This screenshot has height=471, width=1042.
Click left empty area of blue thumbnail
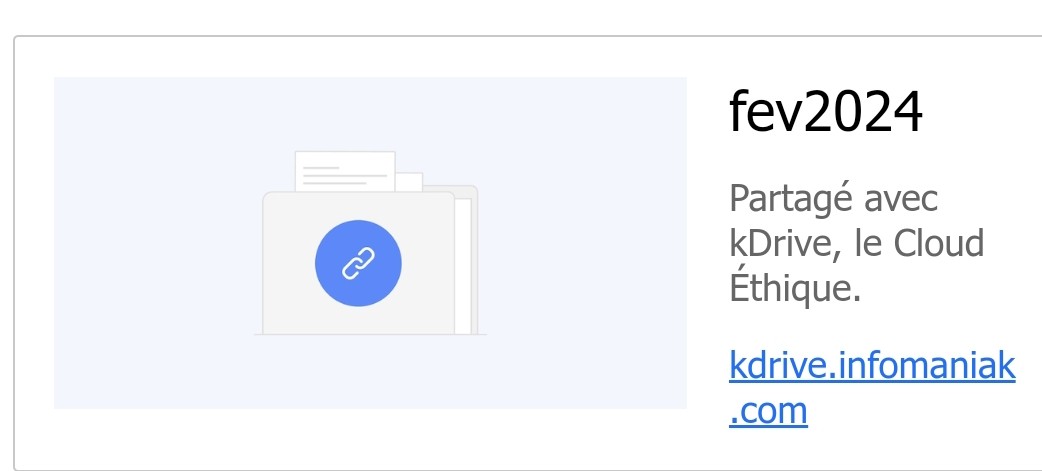pyautogui.click(x=153, y=243)
